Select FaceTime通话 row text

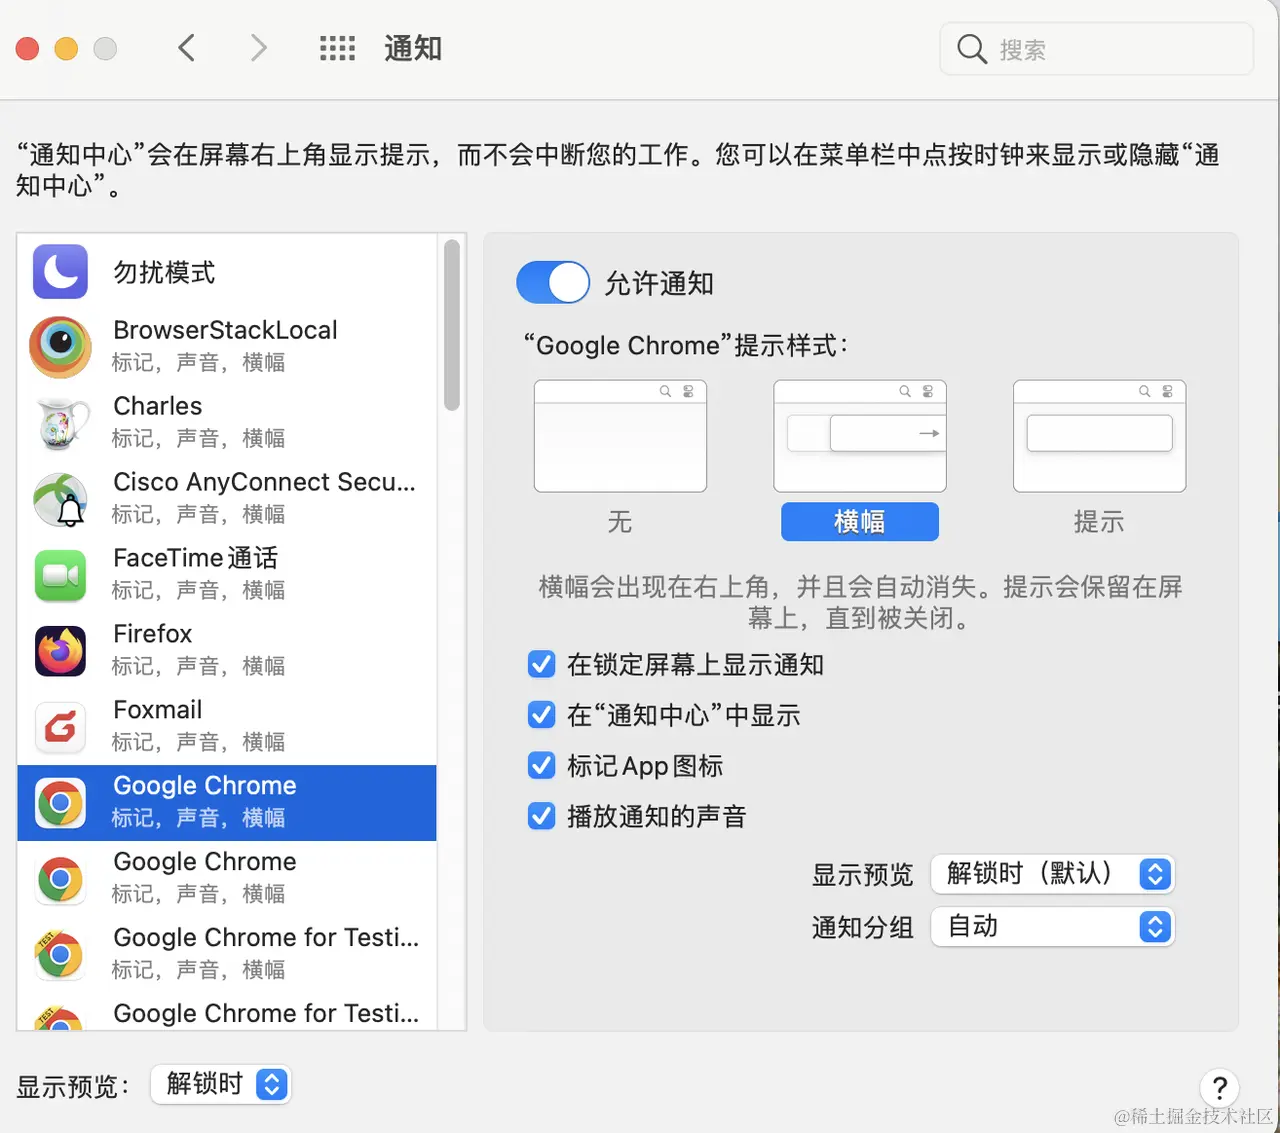point(198,574)
